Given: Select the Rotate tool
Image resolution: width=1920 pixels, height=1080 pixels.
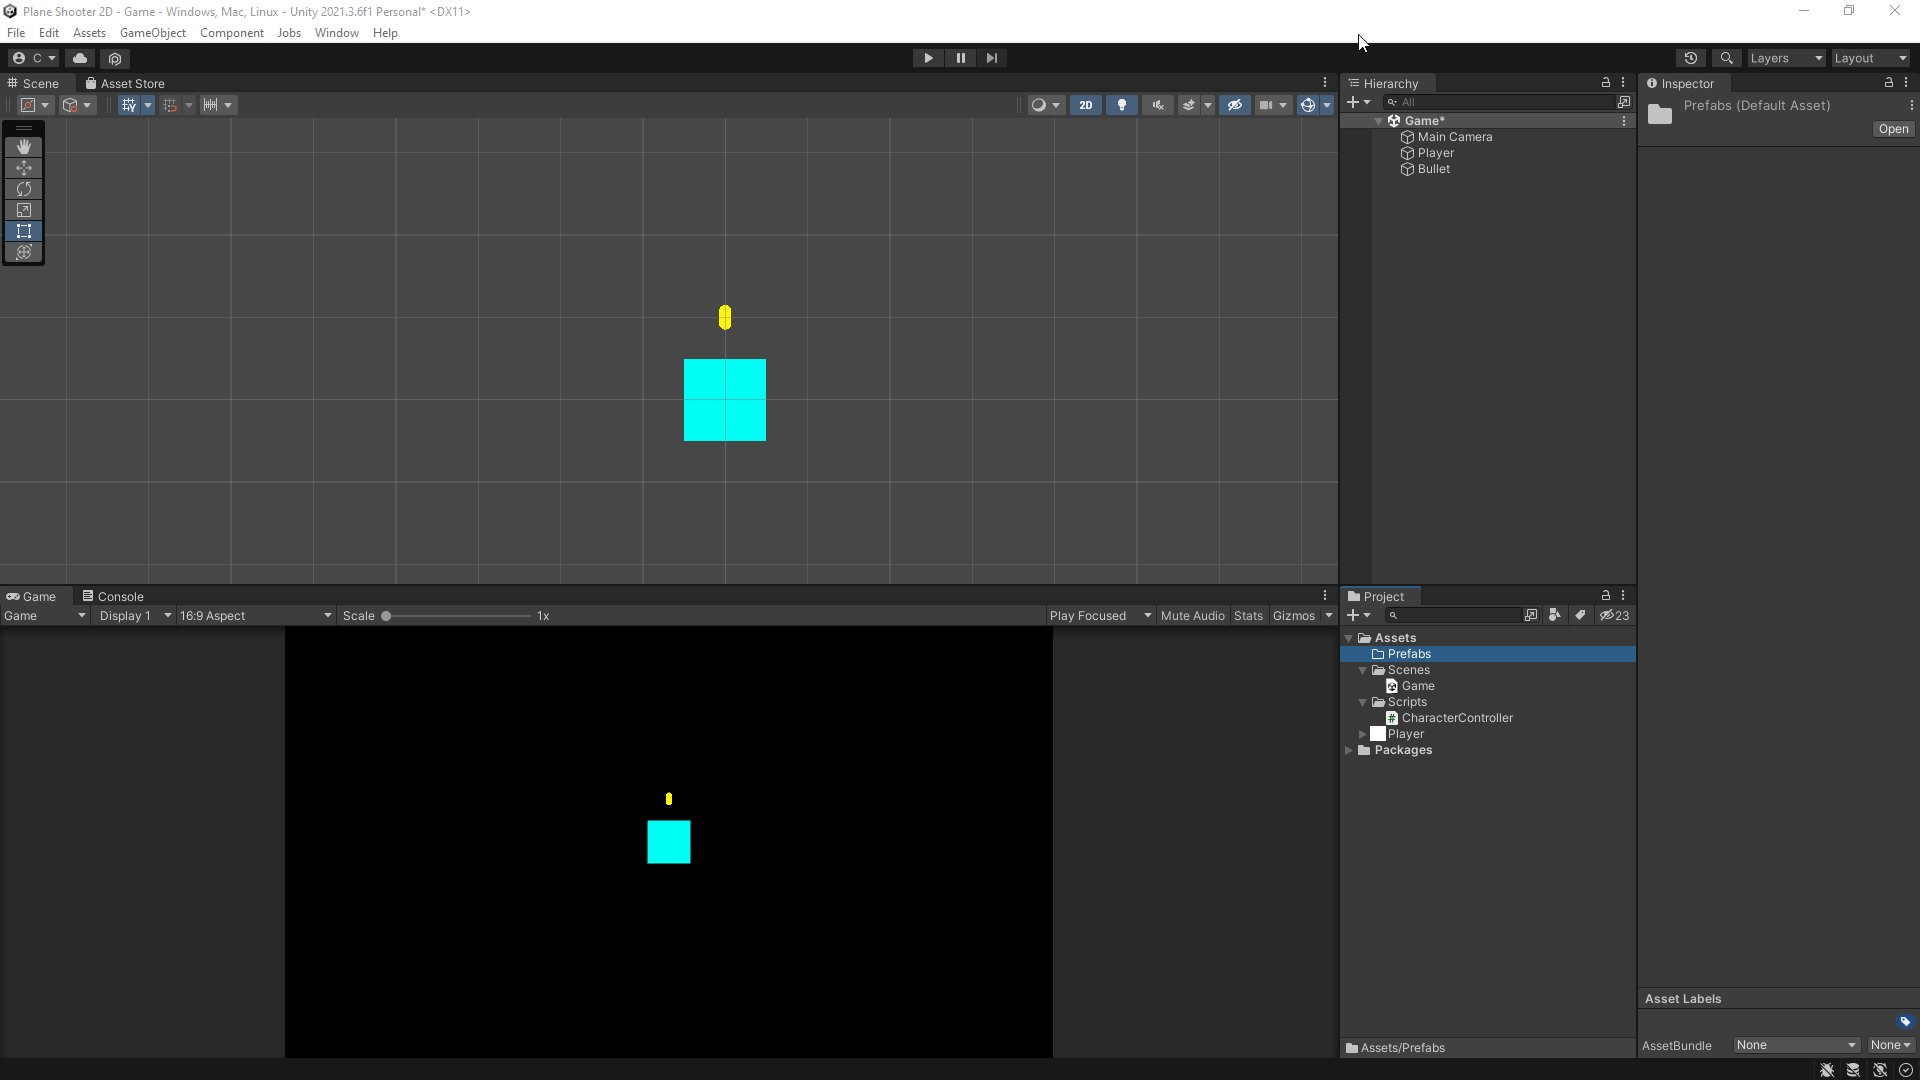Looking at the screenshot, I should [x=24, y=189].
